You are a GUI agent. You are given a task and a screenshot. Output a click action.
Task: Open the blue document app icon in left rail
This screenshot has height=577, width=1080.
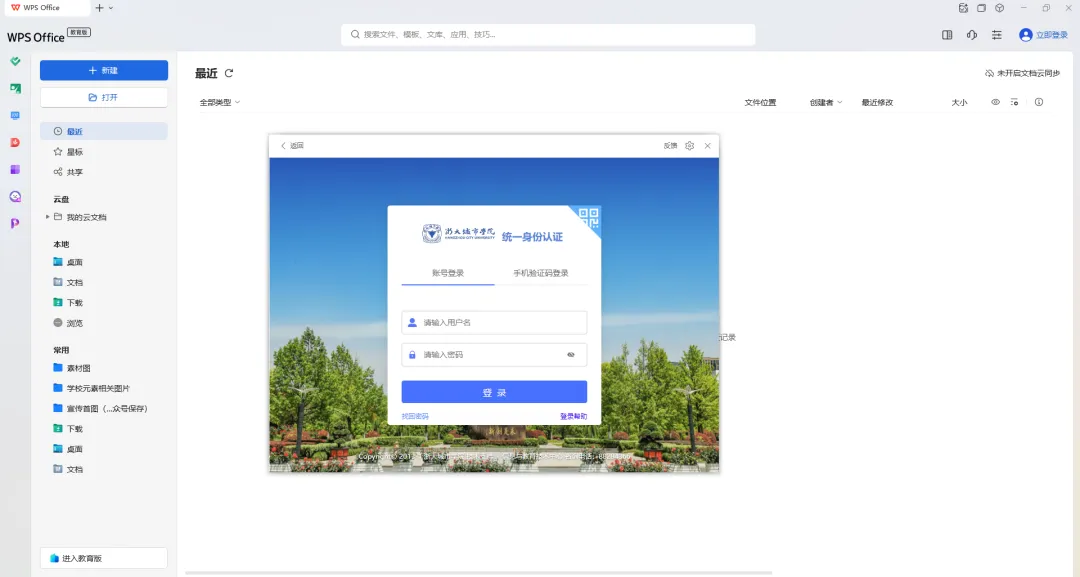tap(15, 115)
